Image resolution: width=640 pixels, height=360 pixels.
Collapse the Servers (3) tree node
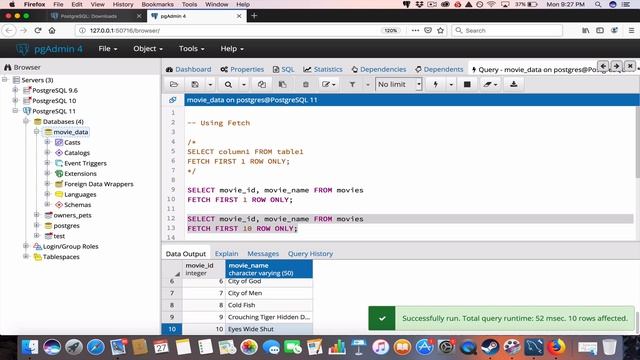click(5, 80)
